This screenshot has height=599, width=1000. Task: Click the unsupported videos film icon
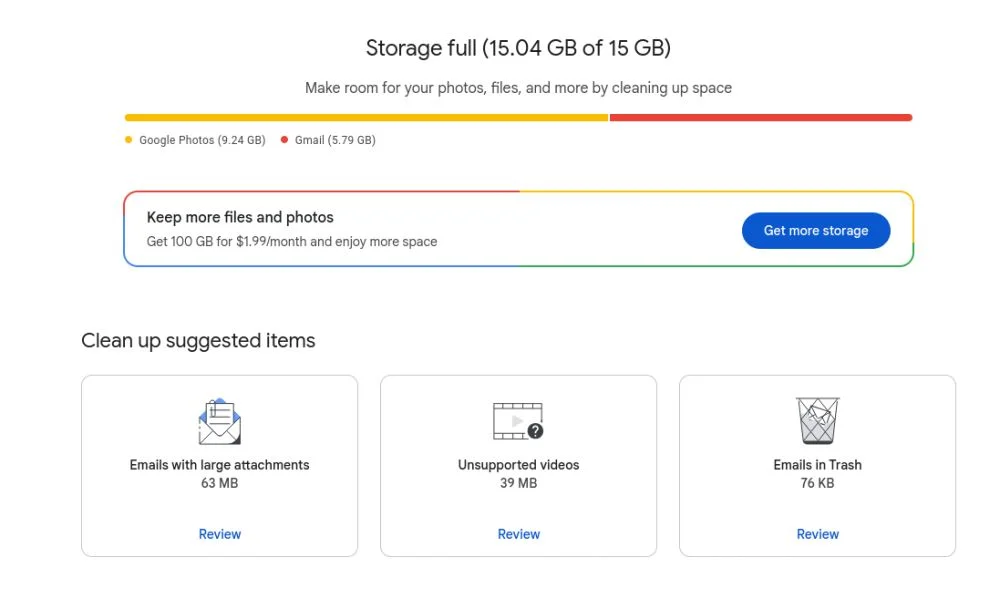[x=518, y=421]
